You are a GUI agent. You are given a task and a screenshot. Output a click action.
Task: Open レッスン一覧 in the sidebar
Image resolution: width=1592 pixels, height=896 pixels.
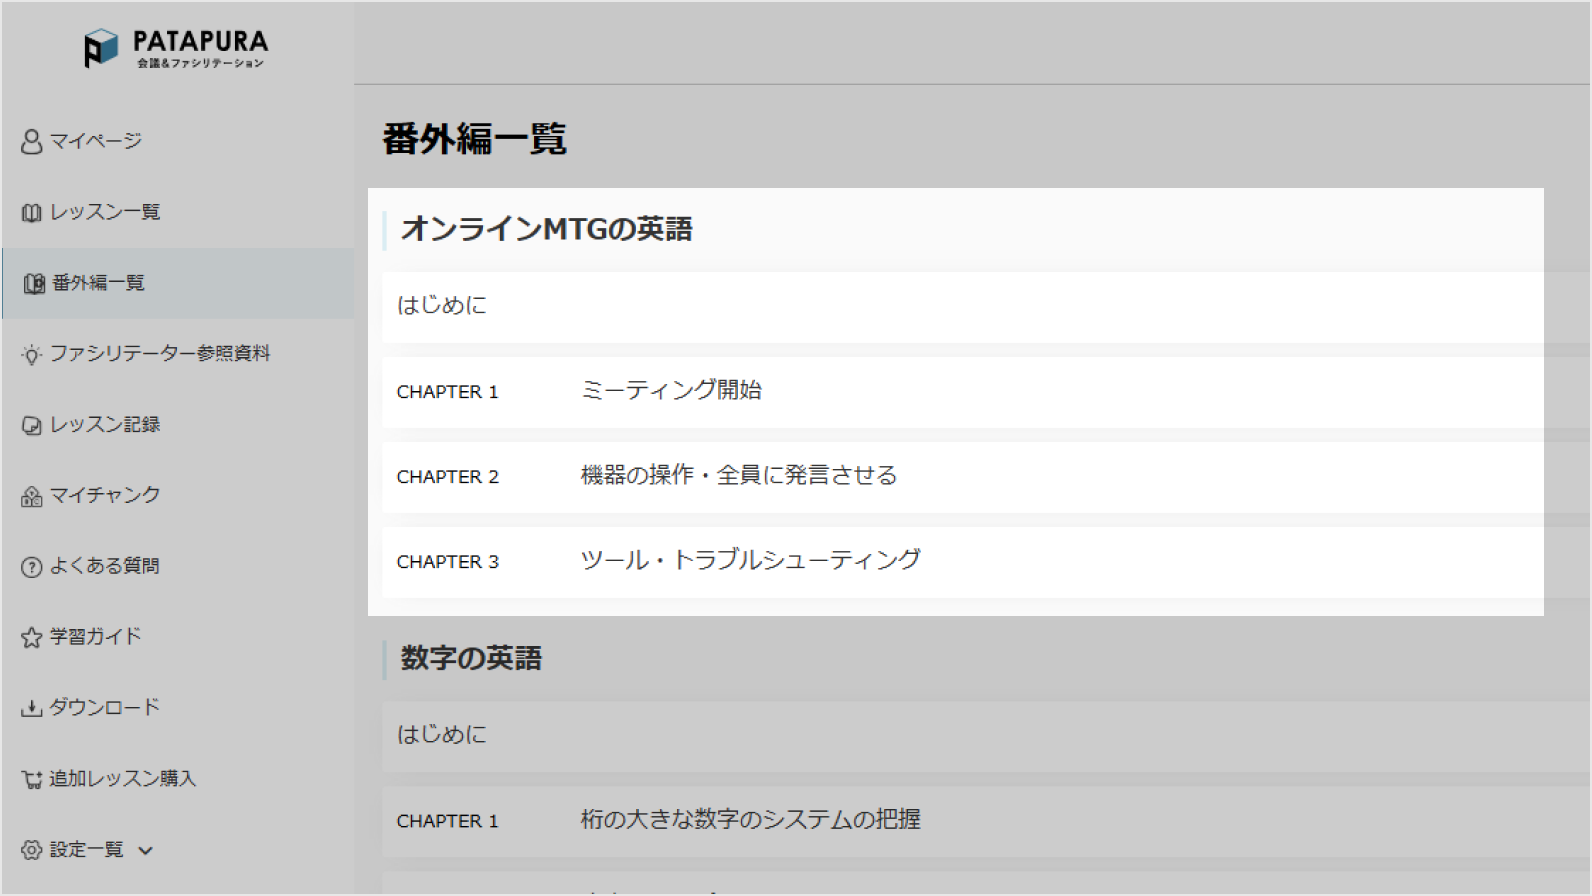pyautogui.click(x=105, y=212)
